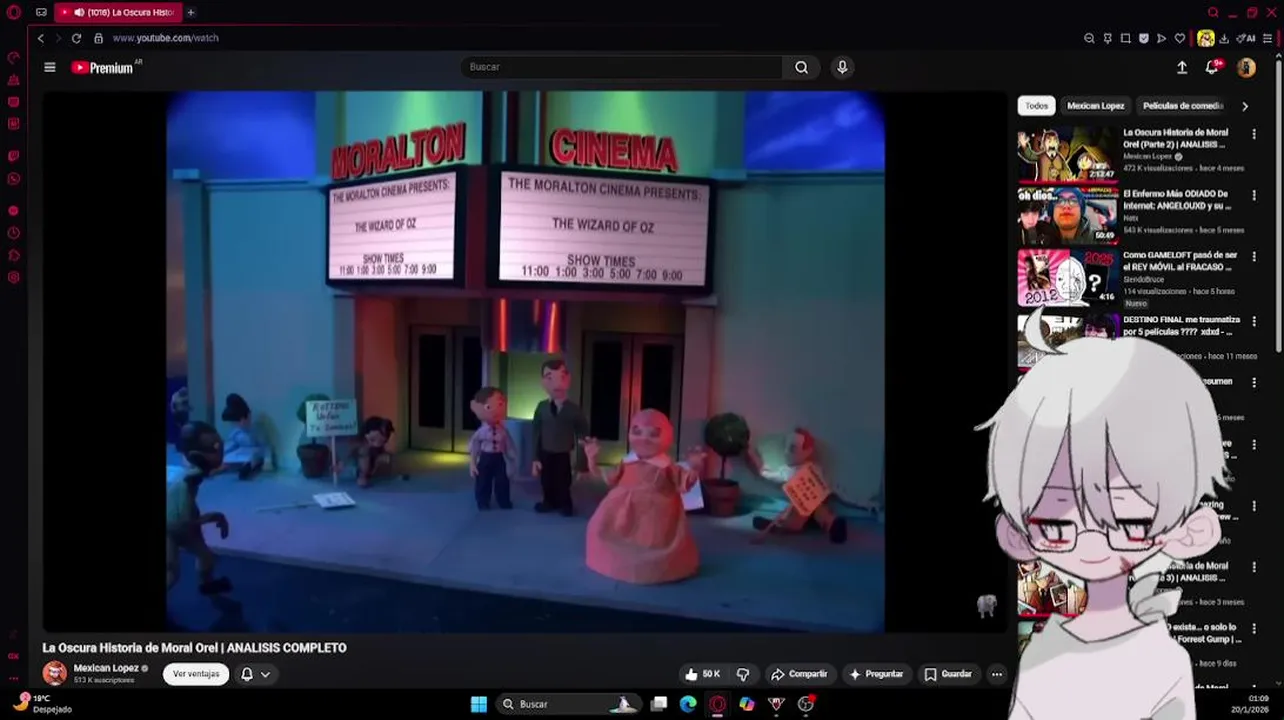Open the weather widget showing 19°C

pyautogui.click(x=42, y=704)
